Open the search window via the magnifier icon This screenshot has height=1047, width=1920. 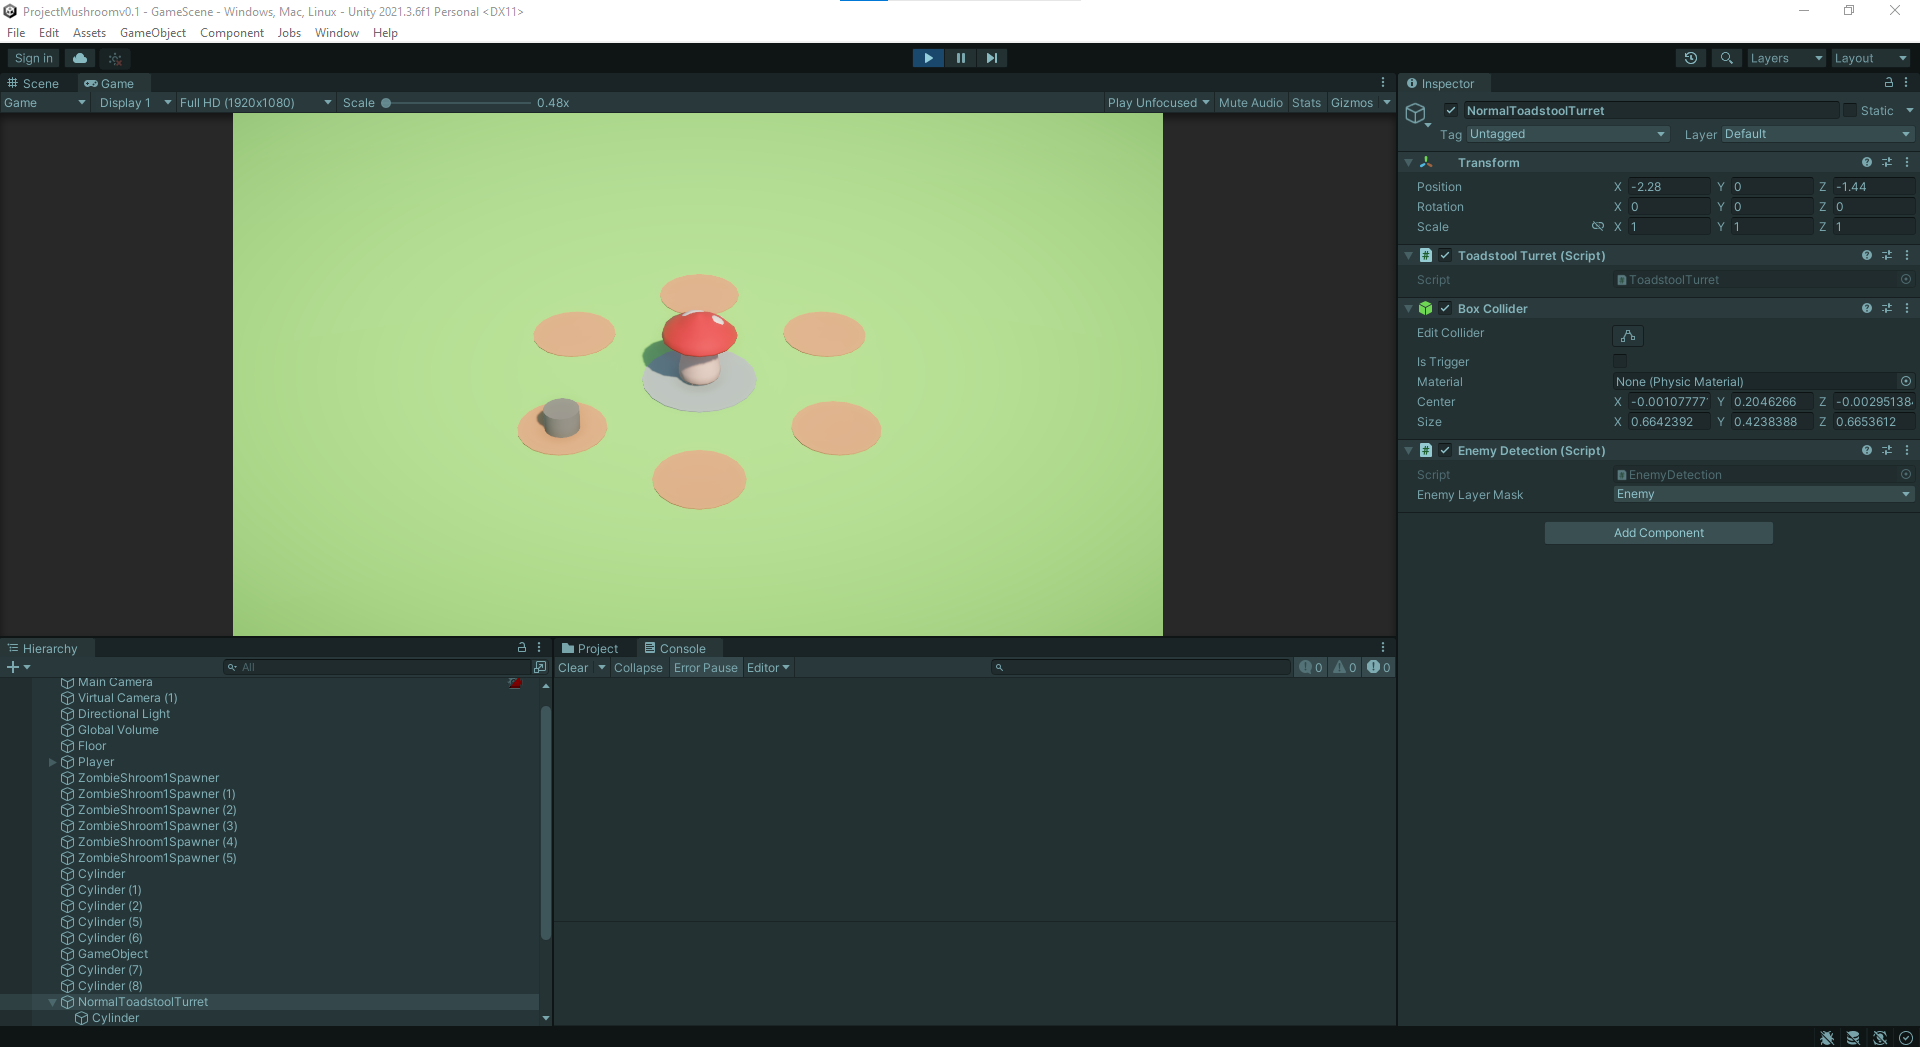pyautogui.click(x=1726, y=58)
